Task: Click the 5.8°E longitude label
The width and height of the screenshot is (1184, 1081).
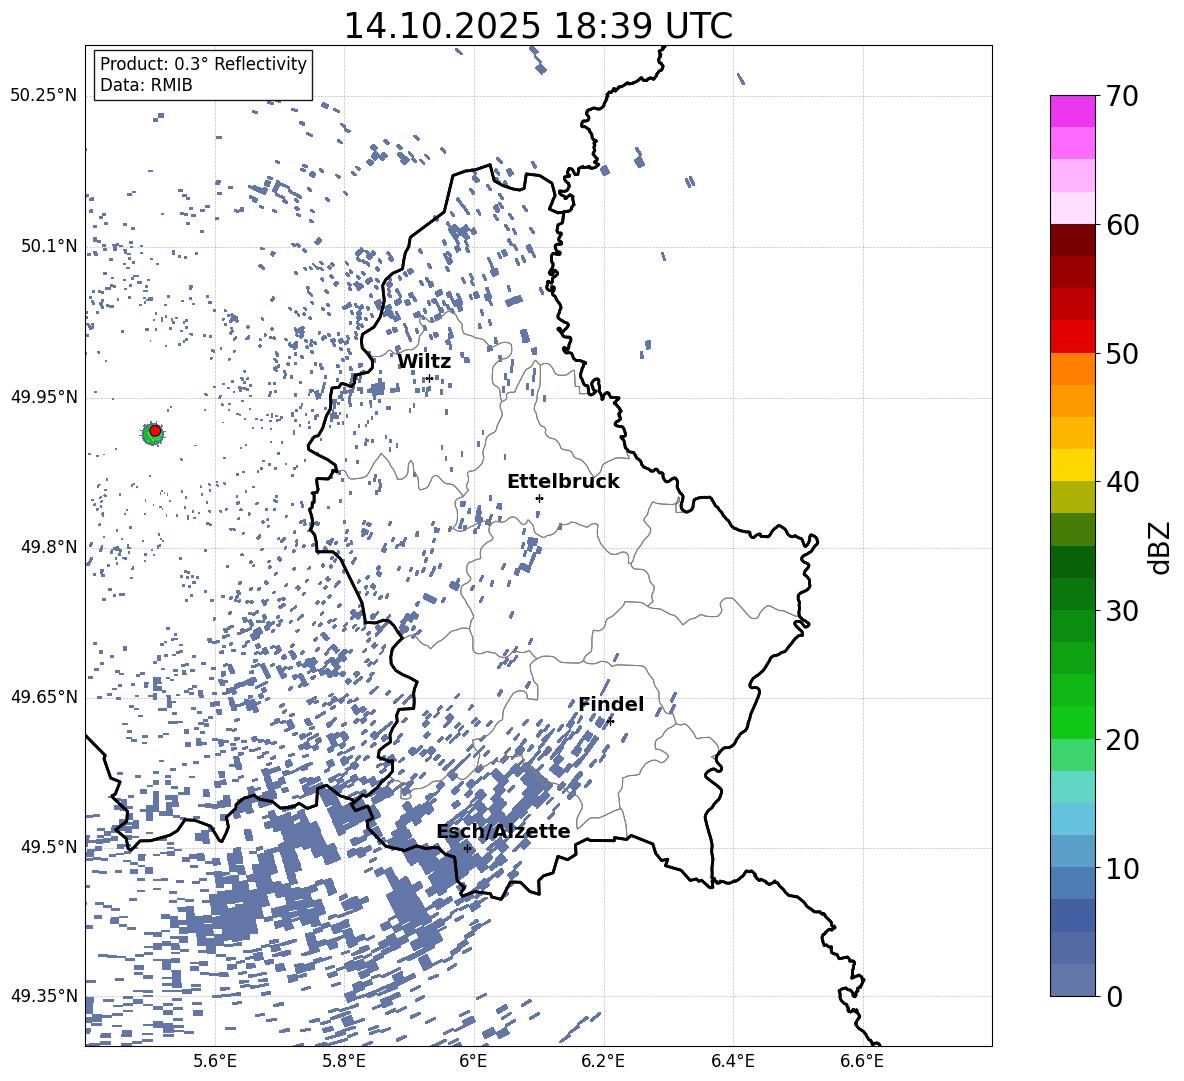Action: pyautogui.click(x=344, y=1061)
